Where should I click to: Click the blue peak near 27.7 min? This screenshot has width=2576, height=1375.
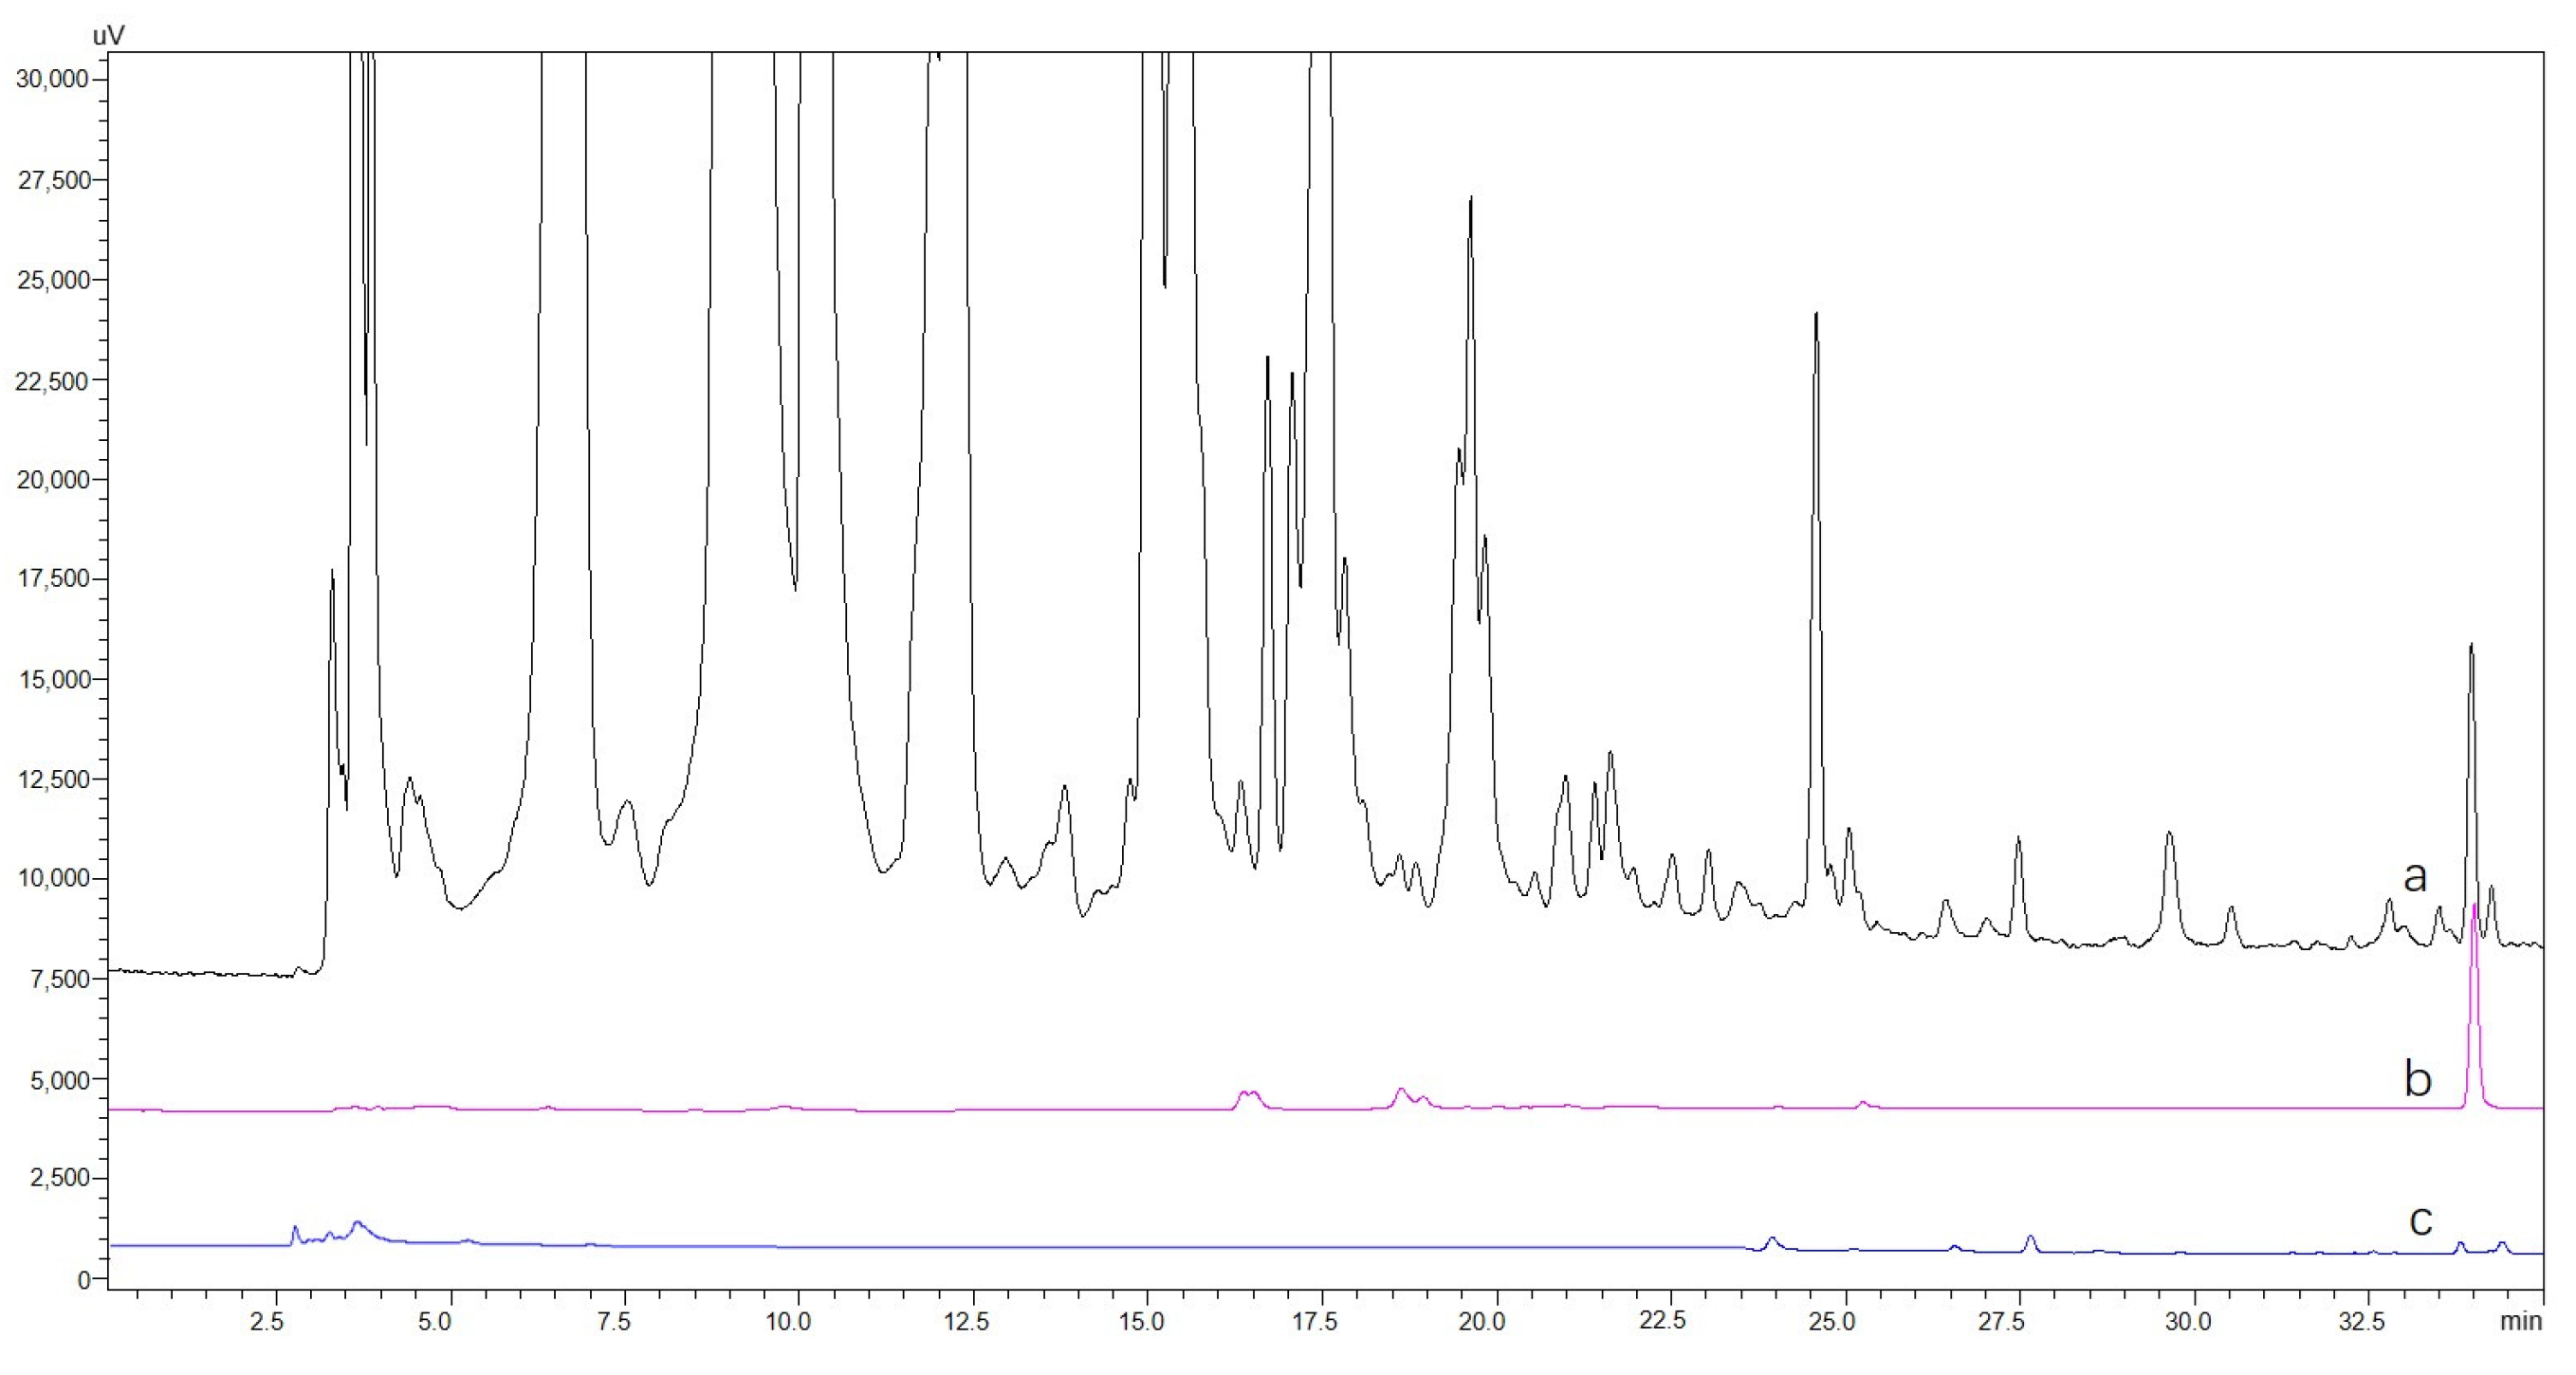pos(2030,1238)
